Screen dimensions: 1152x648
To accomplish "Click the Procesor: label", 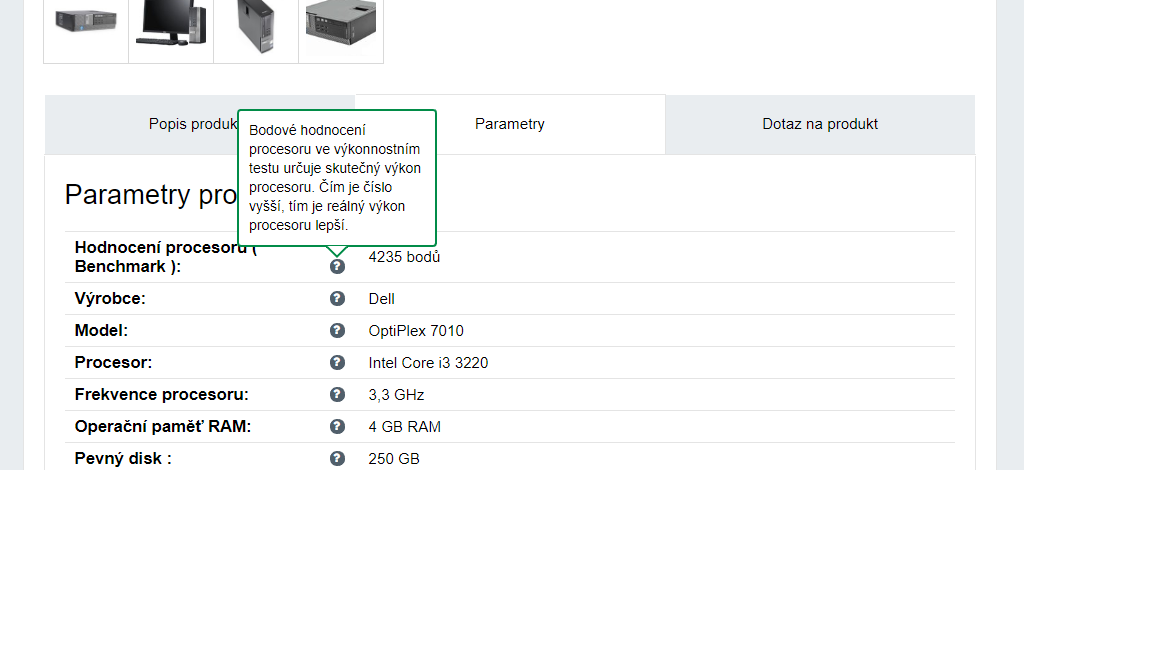I will click(113, 362).
